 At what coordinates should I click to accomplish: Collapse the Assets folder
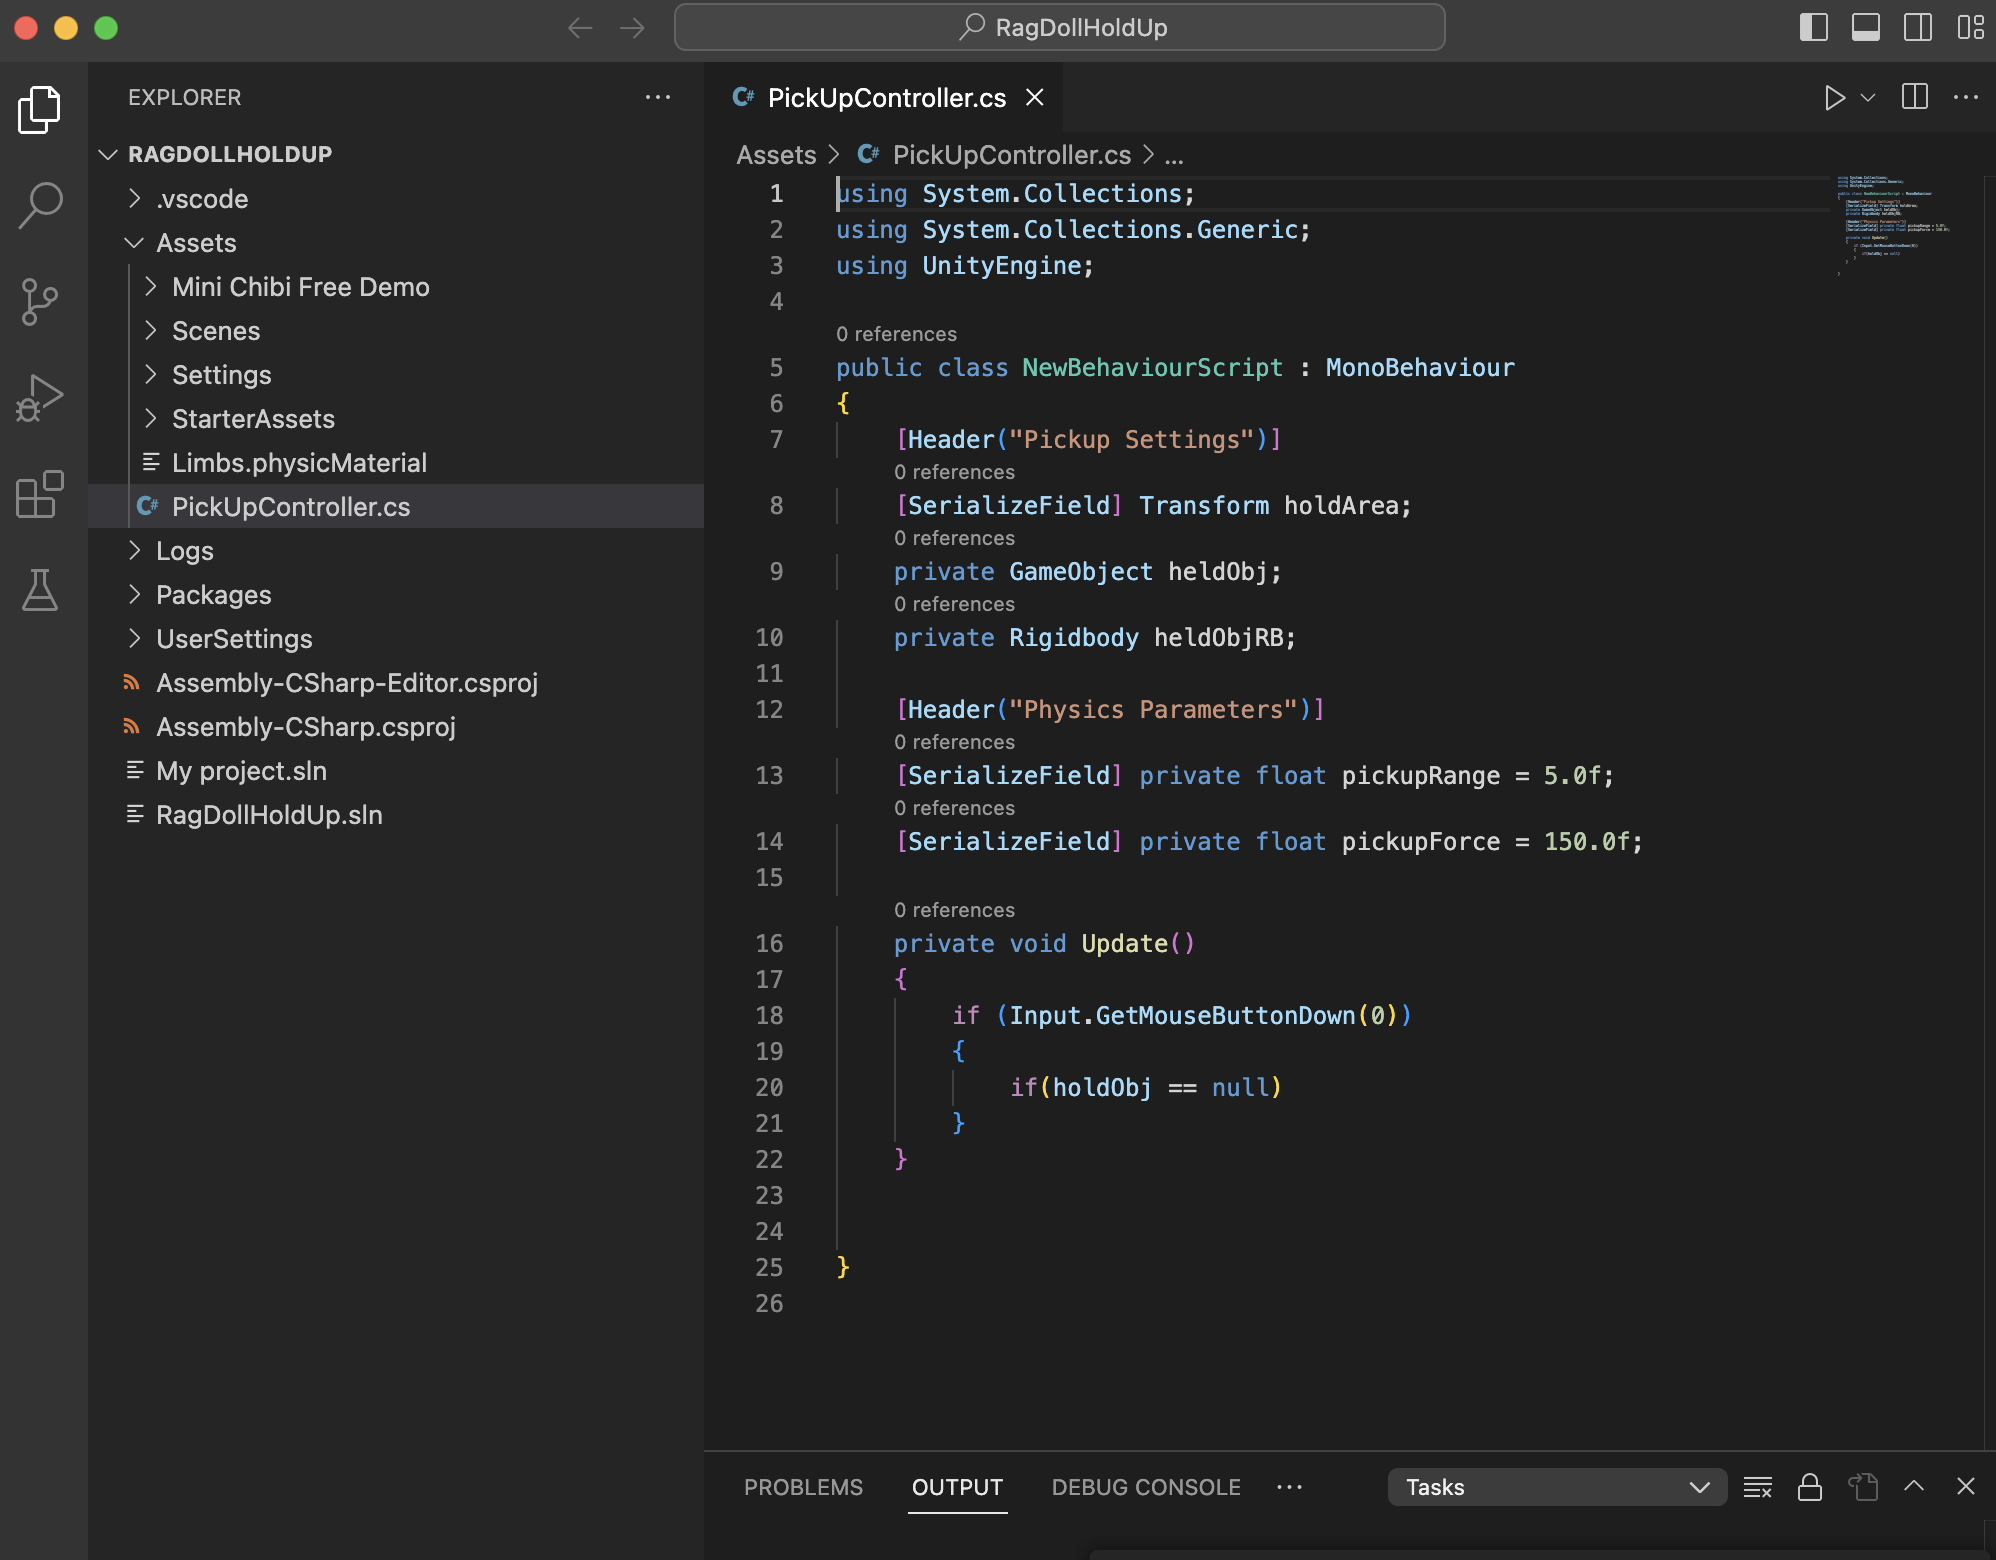[196, 243]
